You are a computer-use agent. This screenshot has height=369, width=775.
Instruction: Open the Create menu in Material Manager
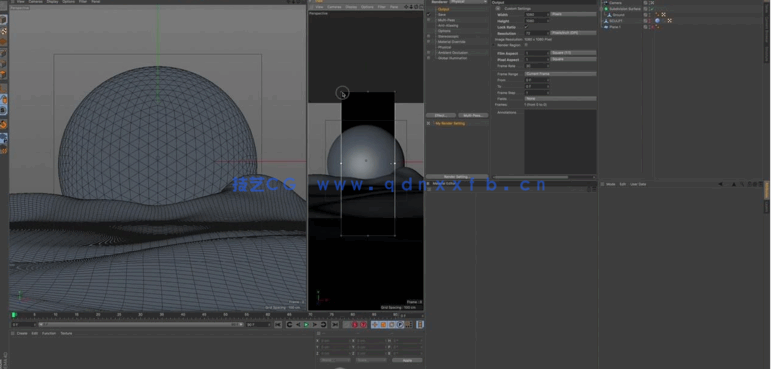pos(22,333)
